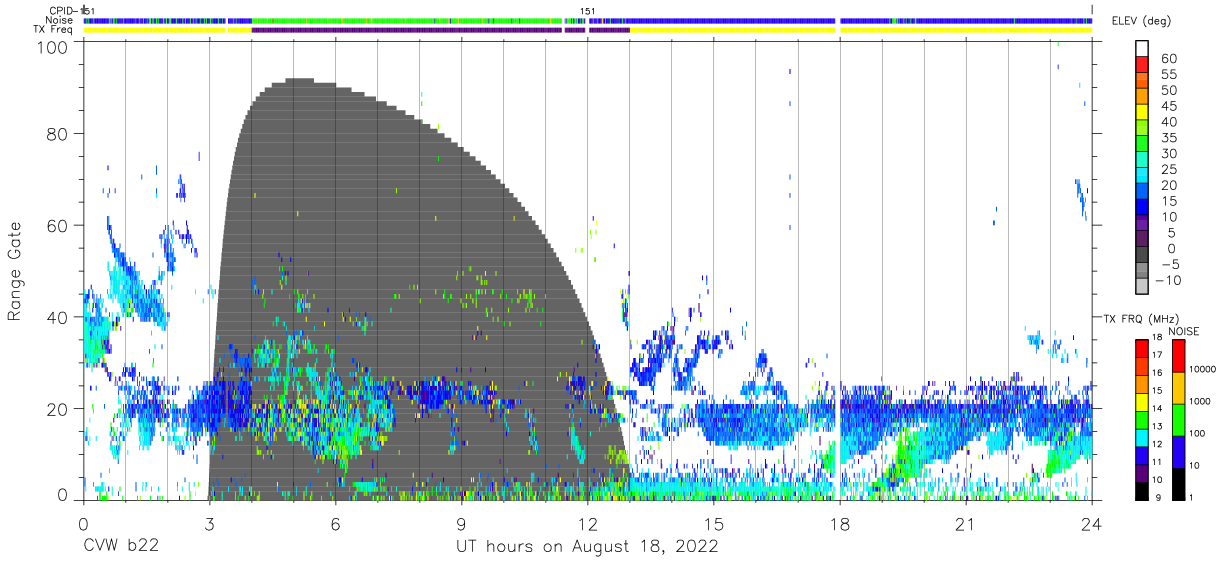Pick the yellow ELEV swatch between 40 and 45

[1142, 112]
